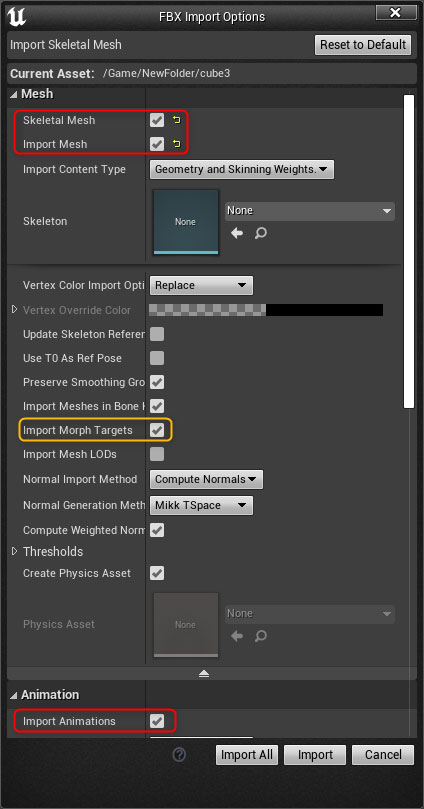Screen dimensions: 424x809
Task: Click the Import All button
Action: point(247,755)
